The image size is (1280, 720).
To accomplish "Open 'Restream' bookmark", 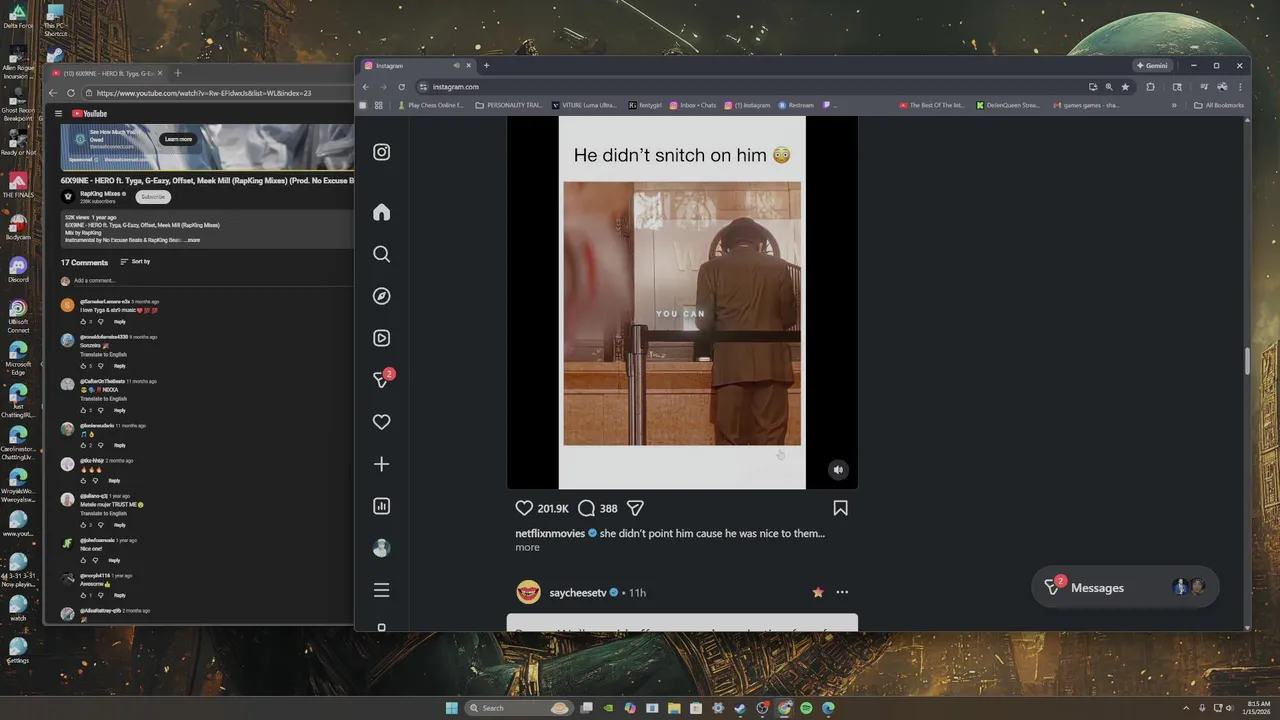I will 796,105.
